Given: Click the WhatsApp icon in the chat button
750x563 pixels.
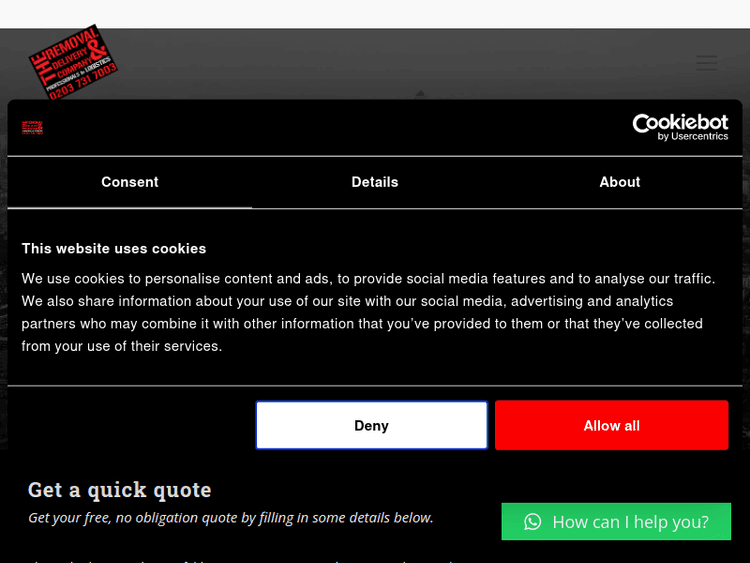Looking at the screenshot, I should 533,522.
